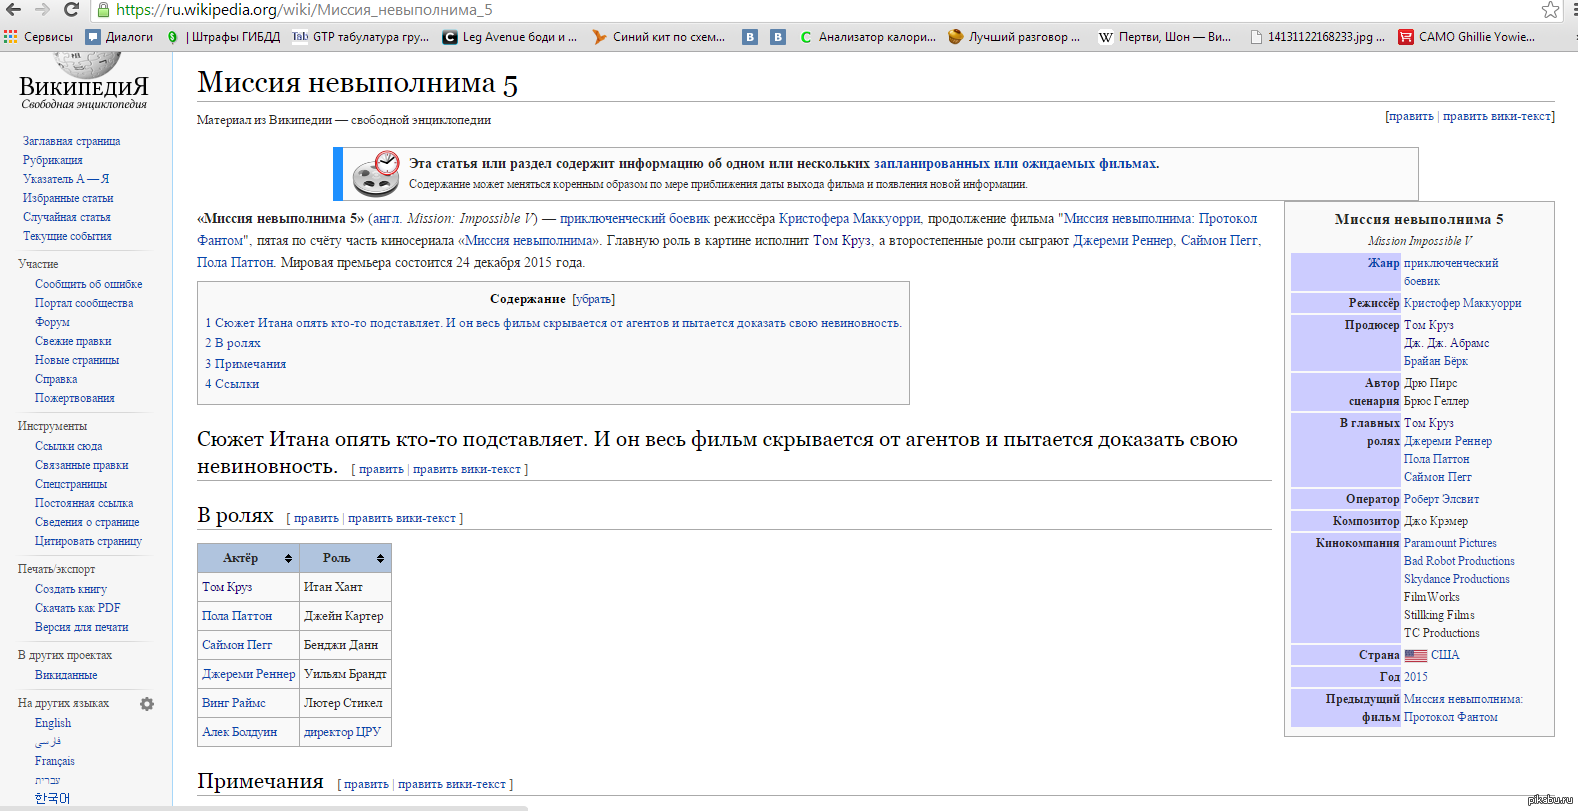Switch to Français language version

(x=54, y=761)
